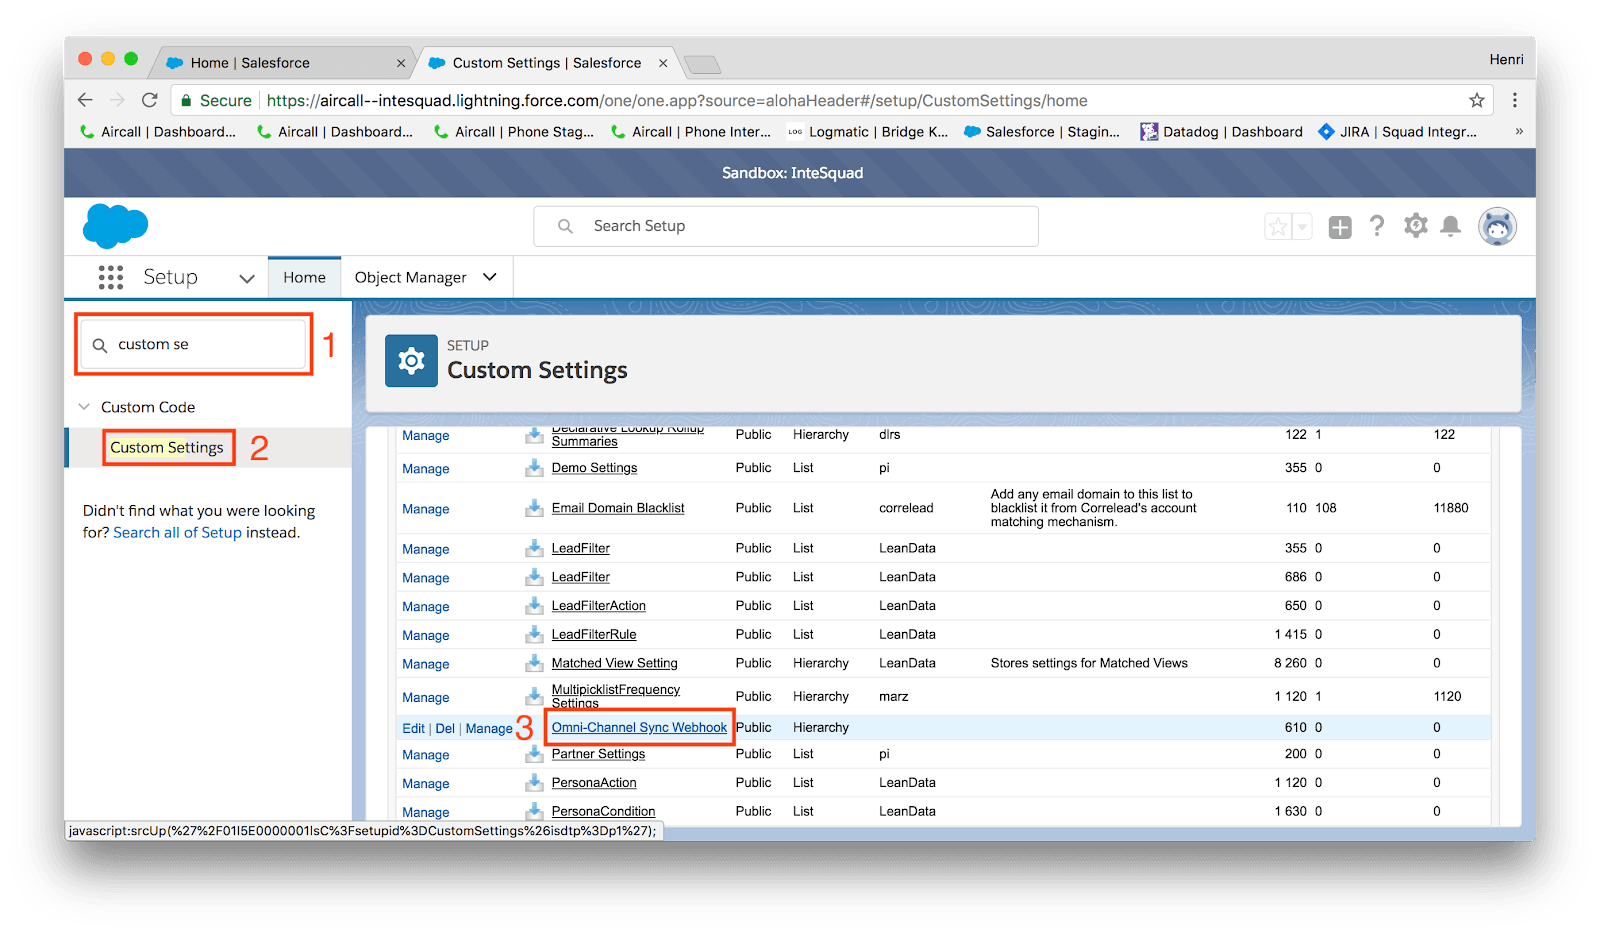Open the Omni-Channel Sync Webhook link
This screenshot has width=1600, height=933.
click(x=639, y=727)
